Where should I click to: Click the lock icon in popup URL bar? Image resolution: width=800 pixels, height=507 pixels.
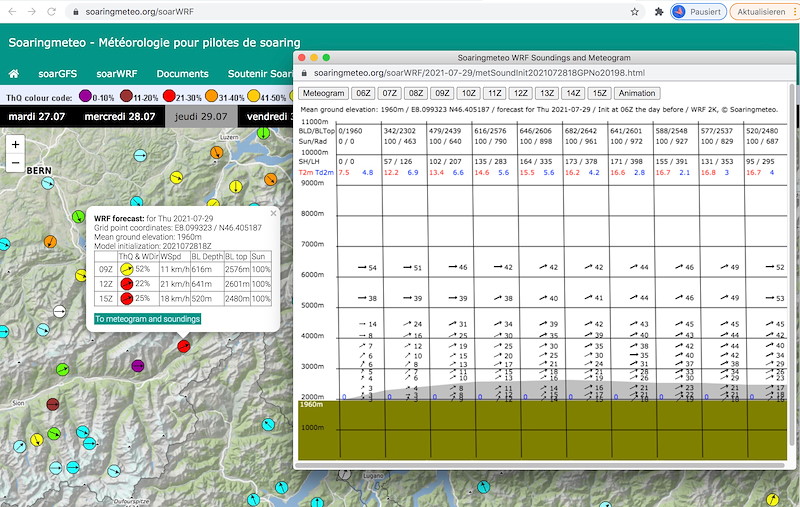tap(305, 73)
